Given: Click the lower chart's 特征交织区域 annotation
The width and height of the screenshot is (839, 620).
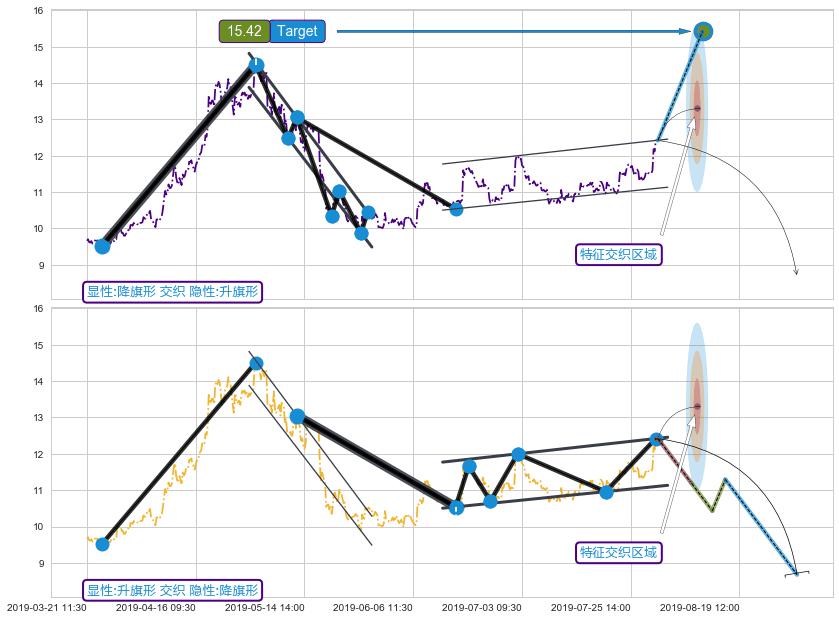Looking at the screenshot, I should click(x=619, y=552).
